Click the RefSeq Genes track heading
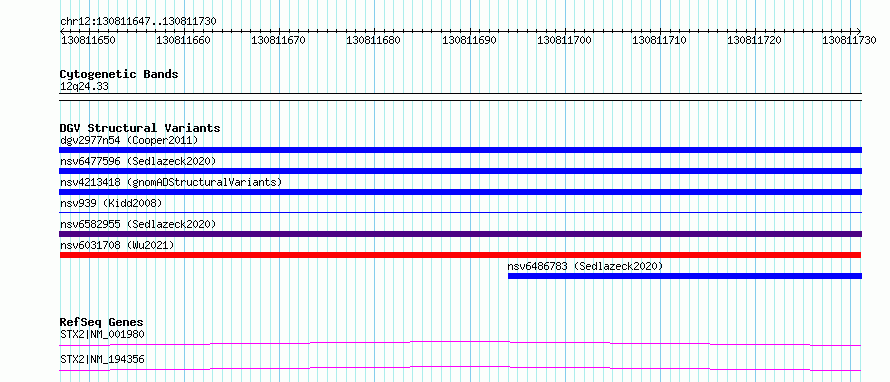This screenshot has height=382, width=890. tap(102, 322)
